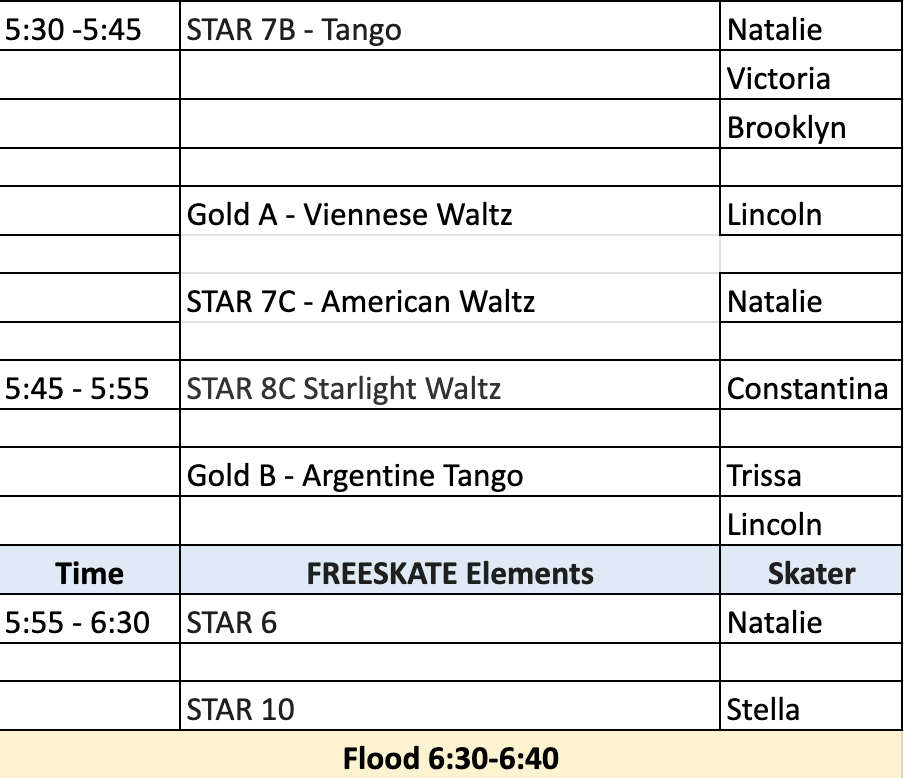The image size is (904, 778).
Task: Click the Gold A - Viennese Waltz cell
Action: [x=450, y=211]
